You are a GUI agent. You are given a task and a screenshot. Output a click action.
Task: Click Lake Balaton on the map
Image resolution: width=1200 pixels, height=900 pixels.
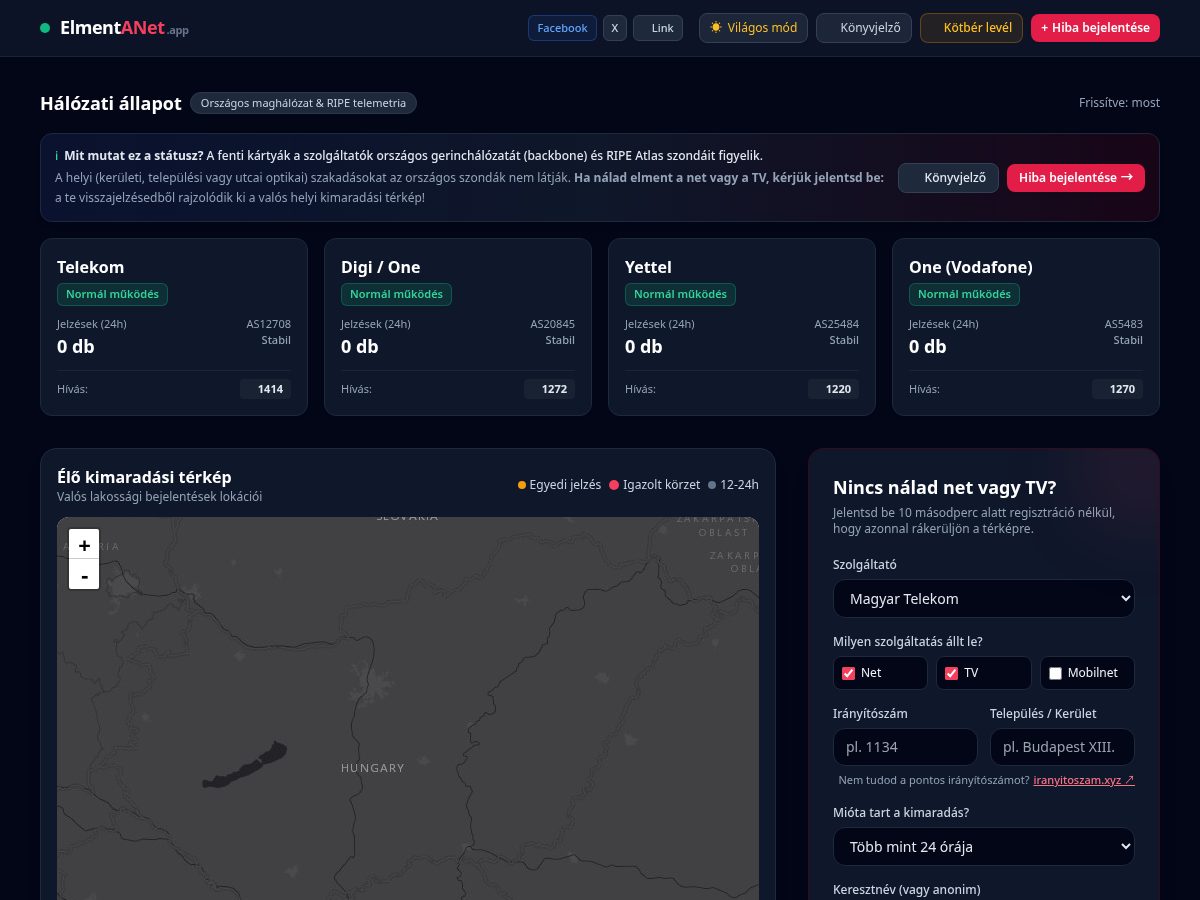pos(245,765)
